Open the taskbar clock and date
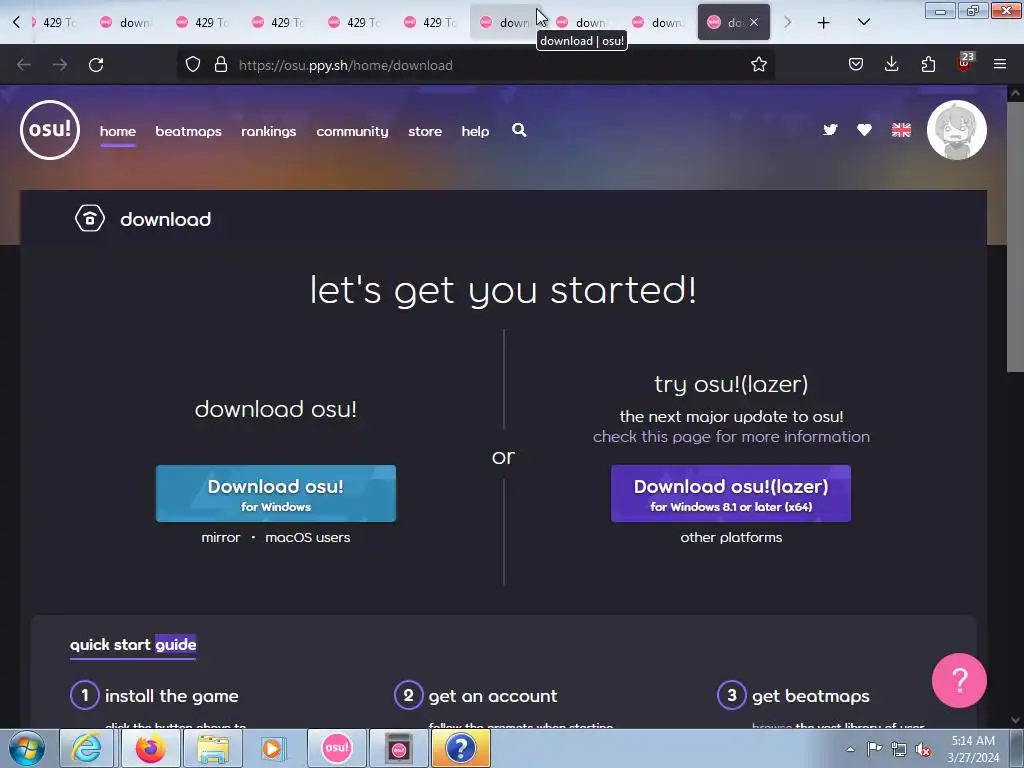Viewport: 1024px width, 768px height. coord(973,749)
